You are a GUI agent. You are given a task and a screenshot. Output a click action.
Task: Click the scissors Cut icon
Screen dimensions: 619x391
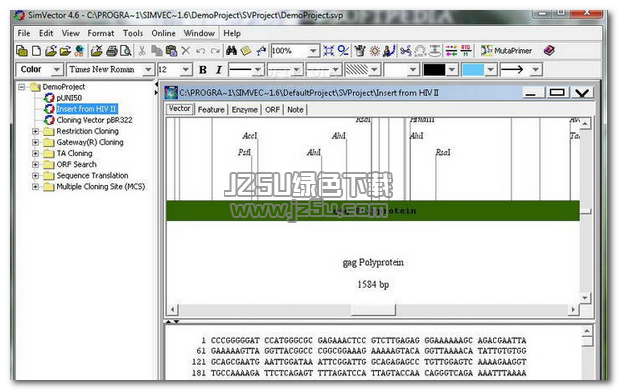142,51
